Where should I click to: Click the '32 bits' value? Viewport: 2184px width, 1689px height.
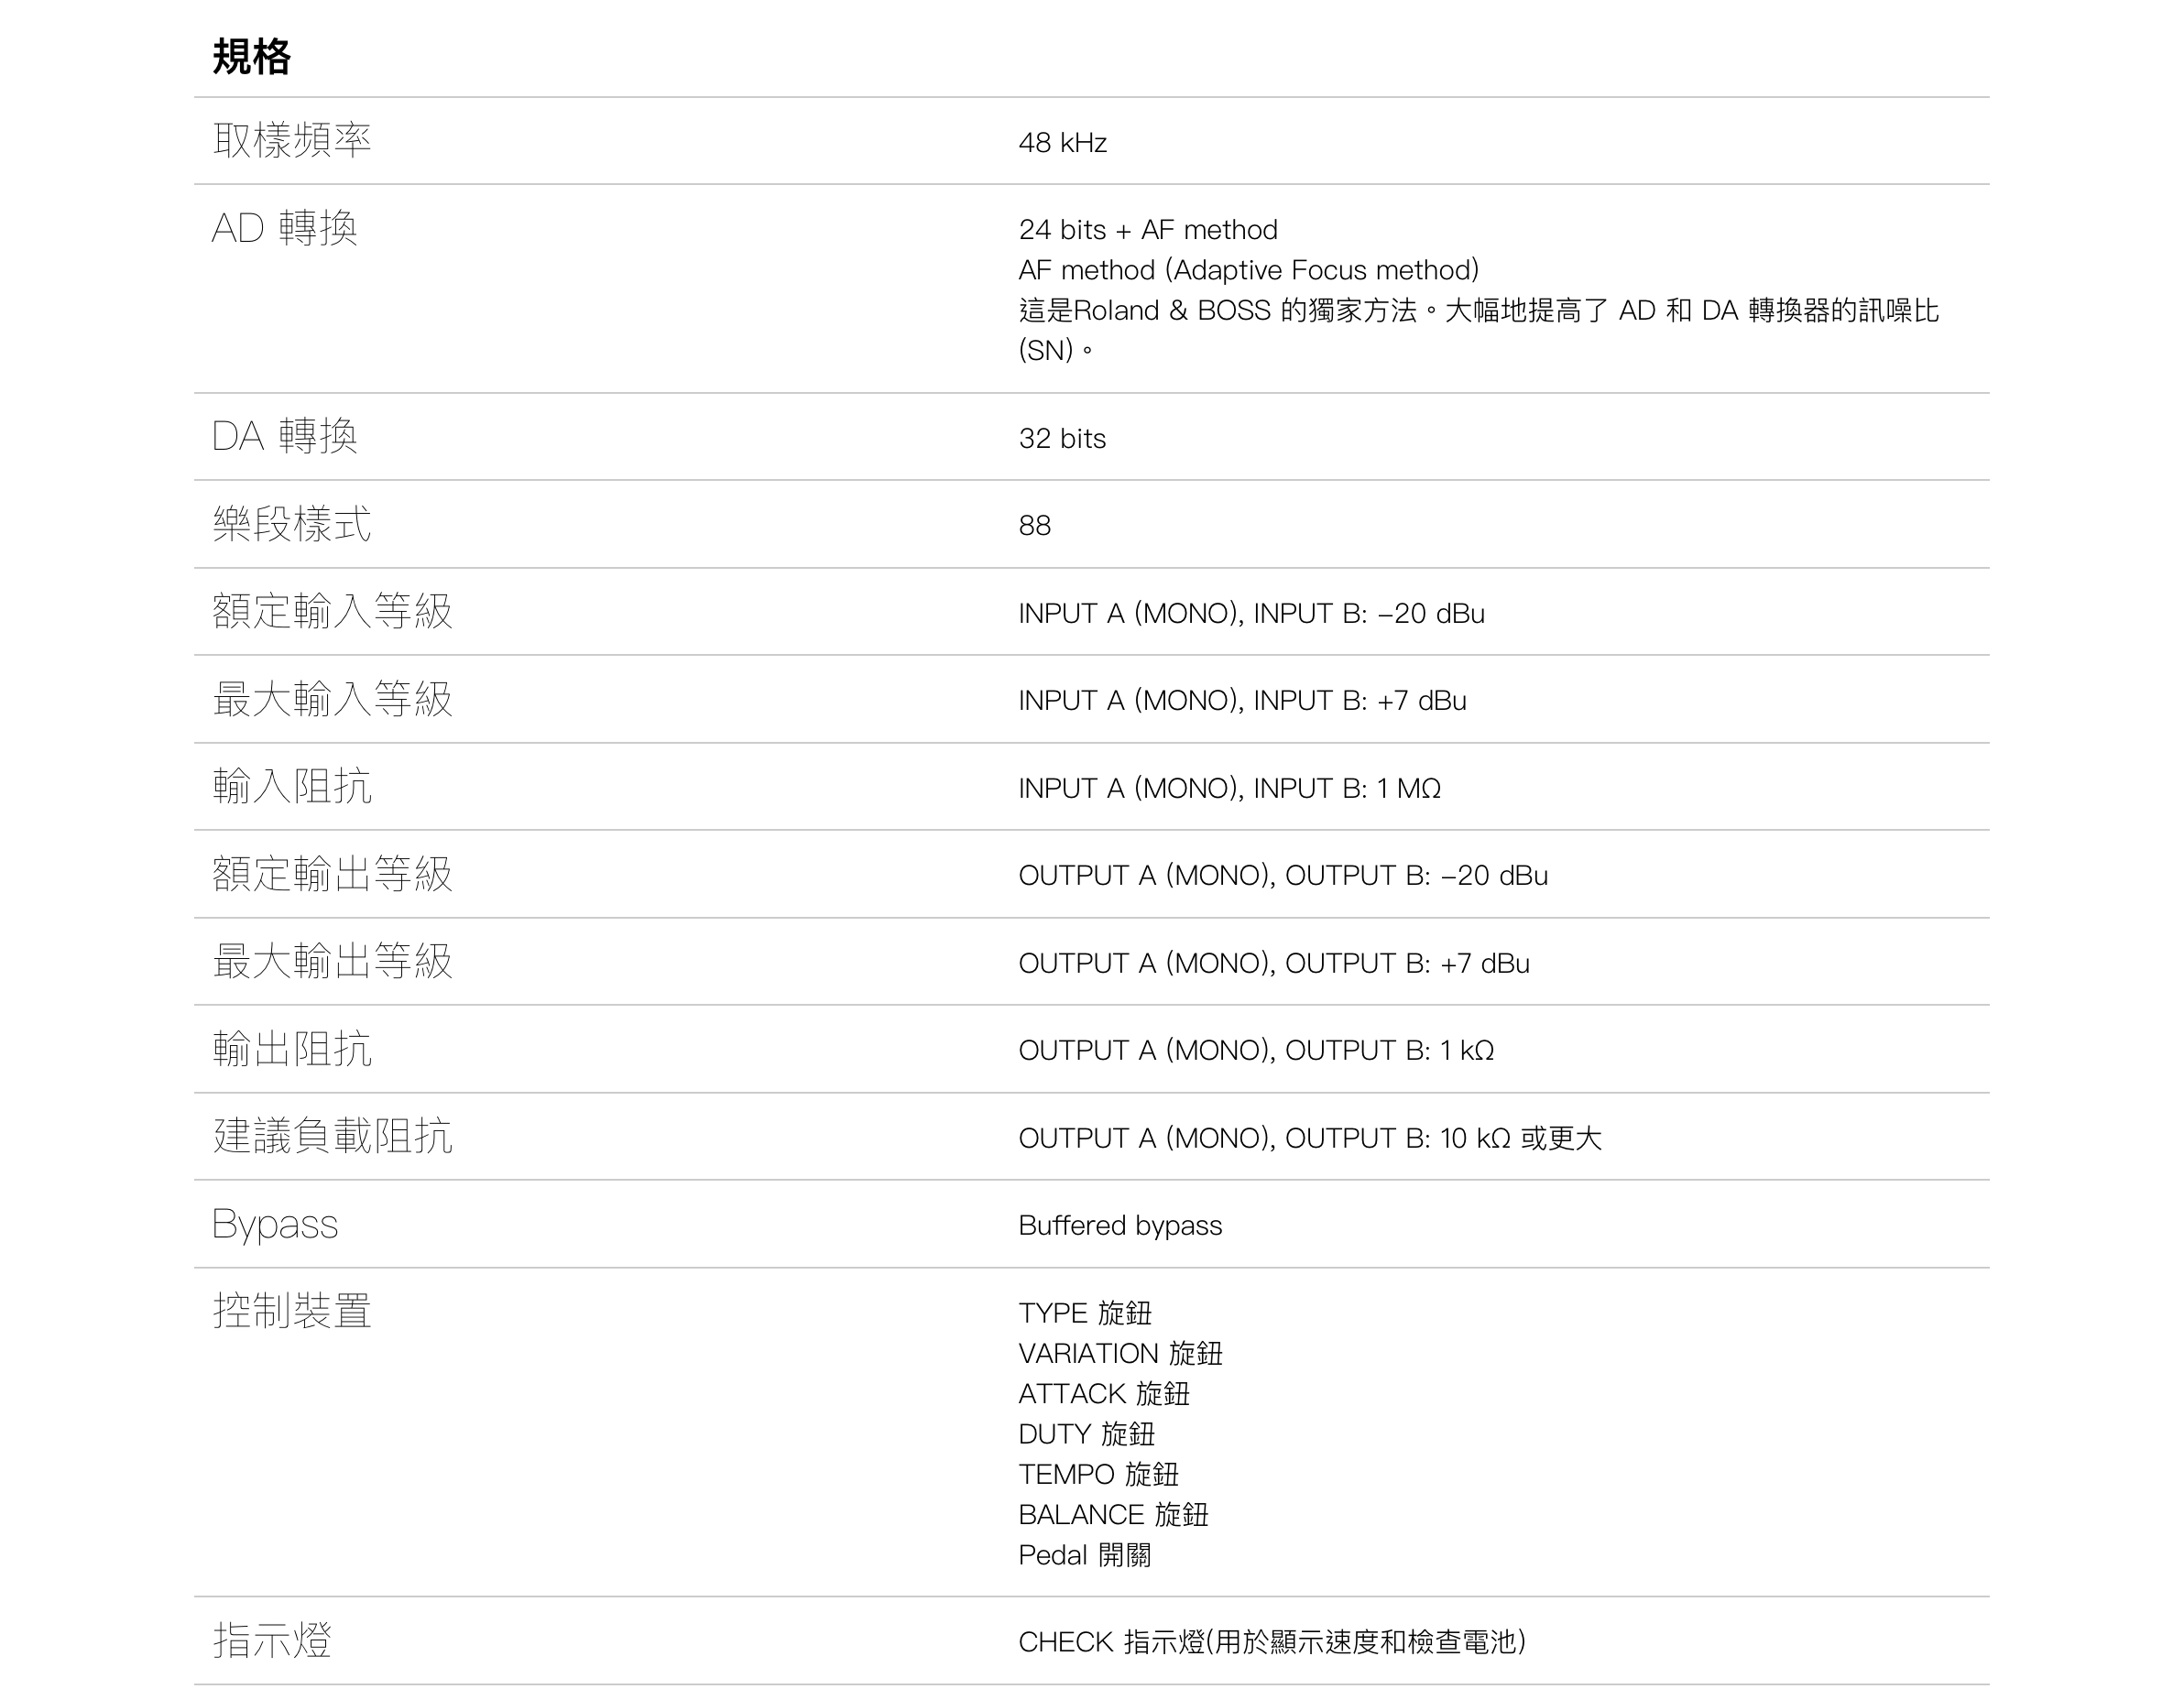tap(1062, 439)
